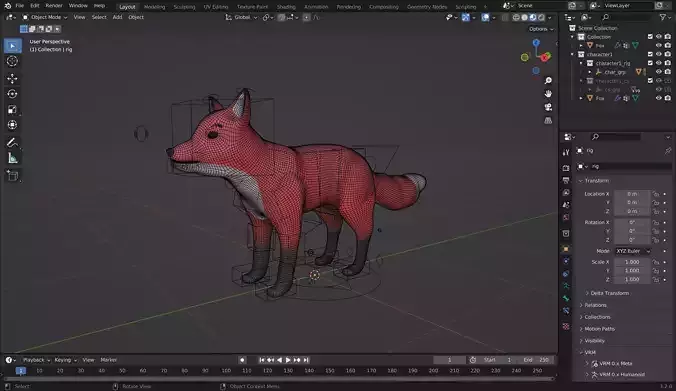This screenshot has width=676, height=391.
Task: Open the timeline Keying menu
Action: (x=66, y=360)
